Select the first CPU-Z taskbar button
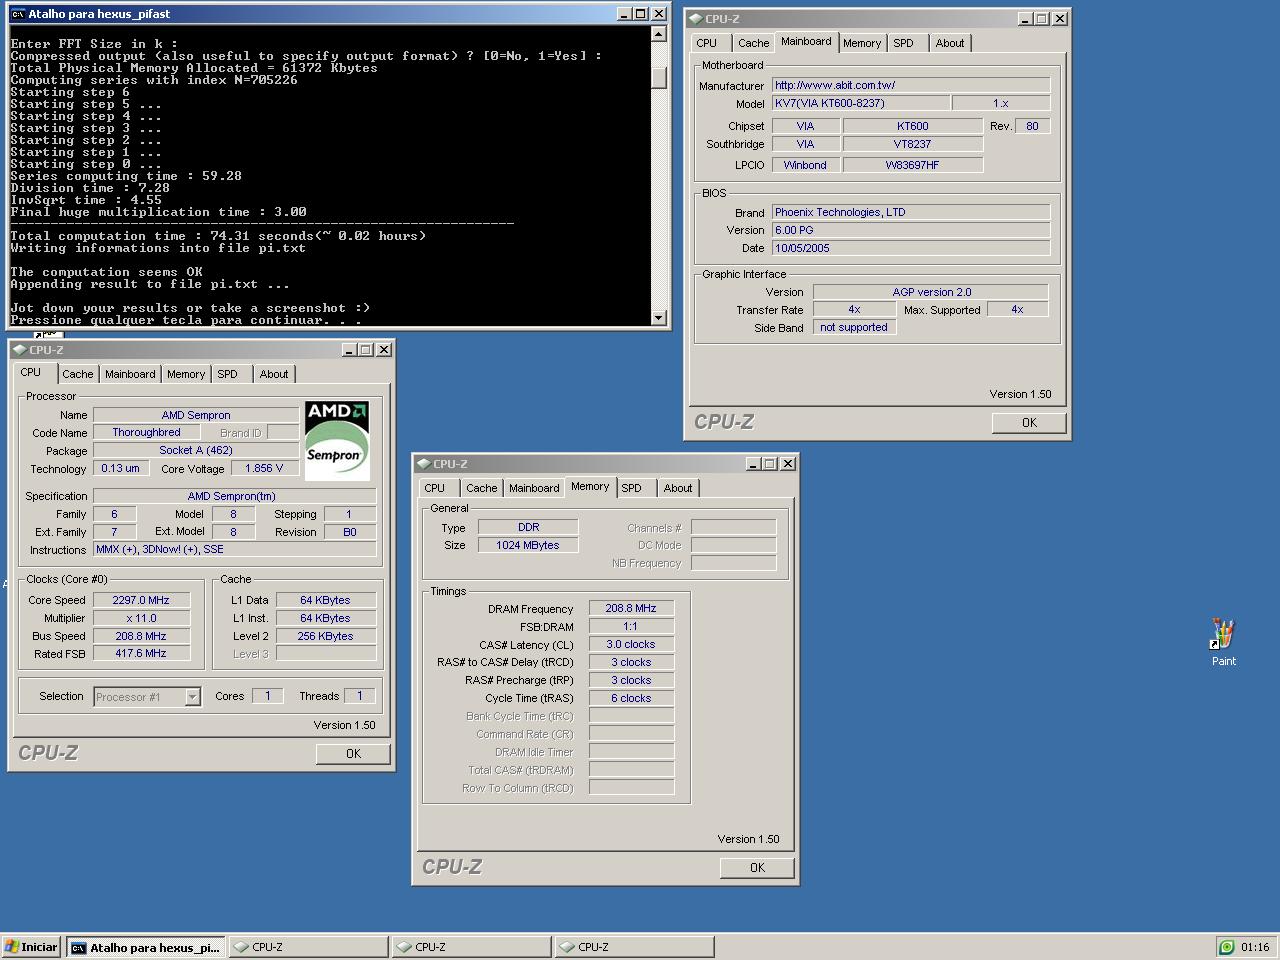The height and width of the screenshot is (960, 1280). coord(308,947)
